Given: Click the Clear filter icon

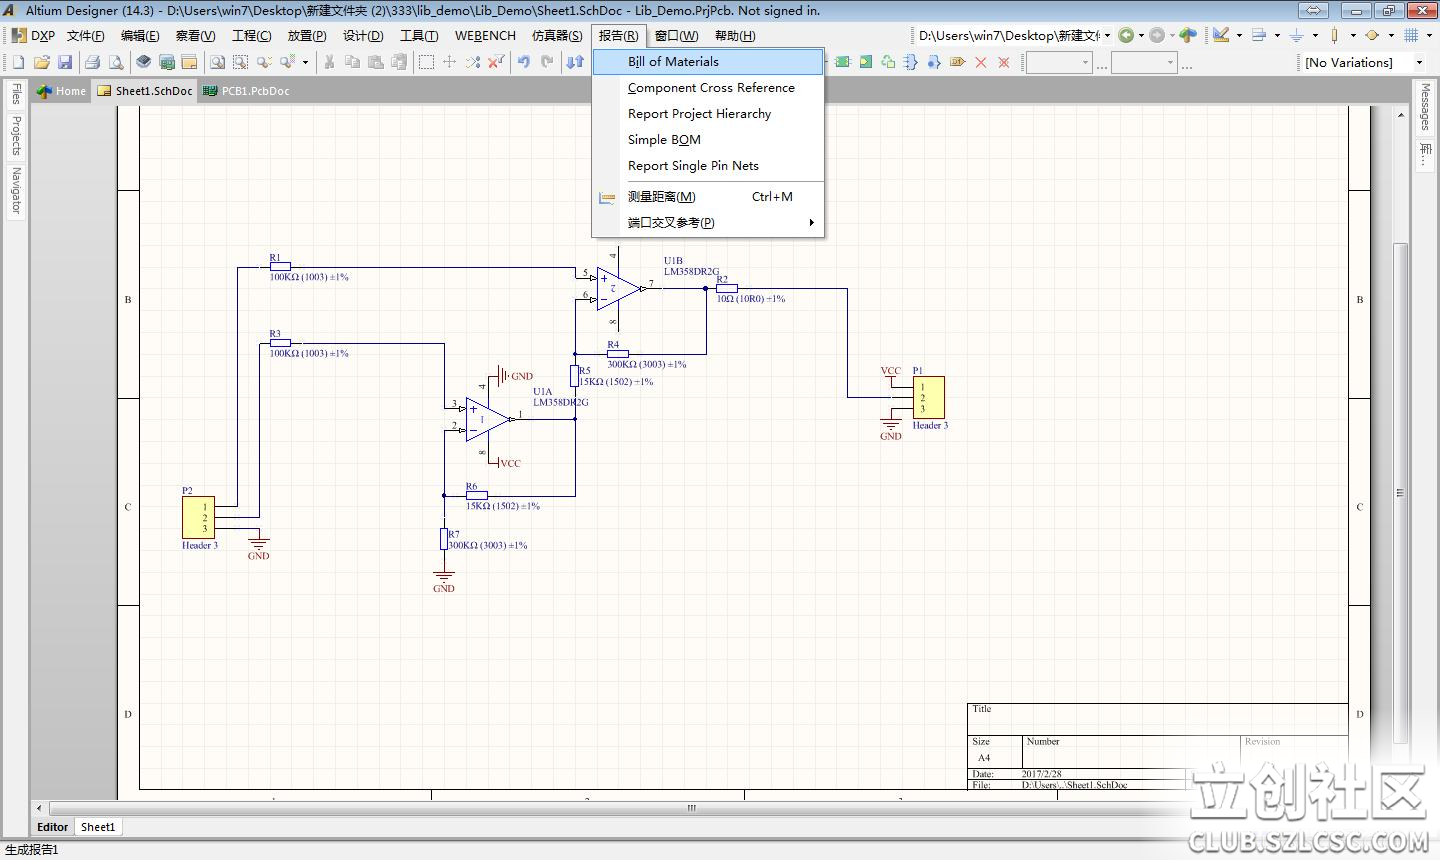Looking at the screenshot, I should click(496, 62).
